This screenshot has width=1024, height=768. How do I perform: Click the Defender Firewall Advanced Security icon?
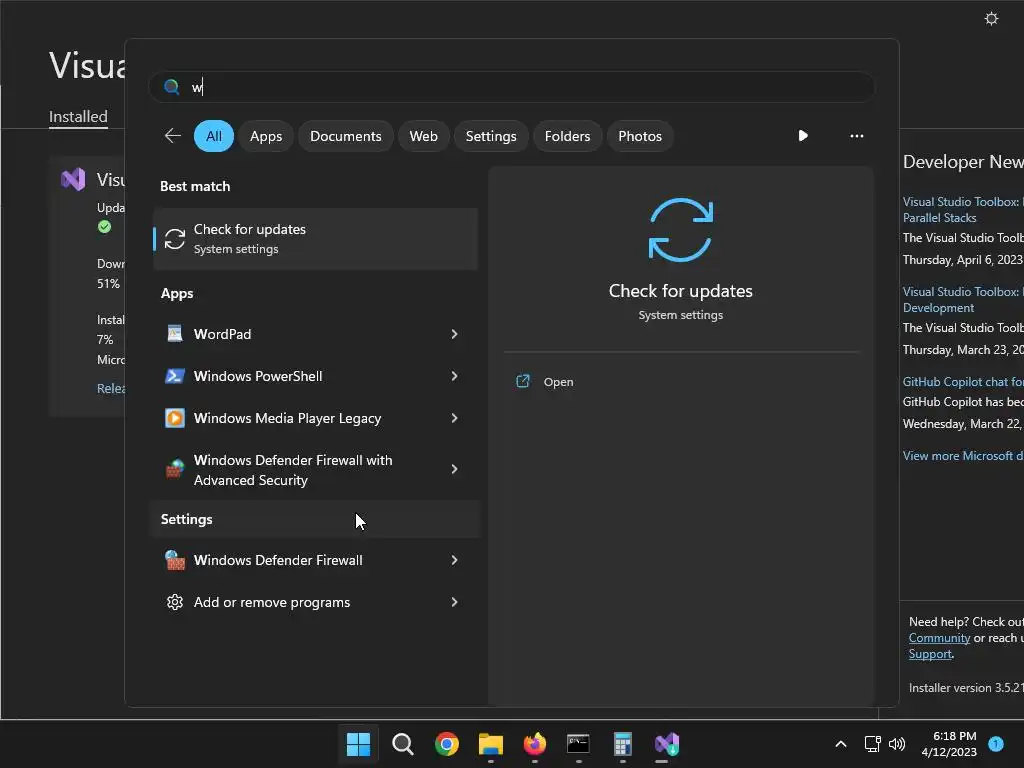click(x=174, y=469)
